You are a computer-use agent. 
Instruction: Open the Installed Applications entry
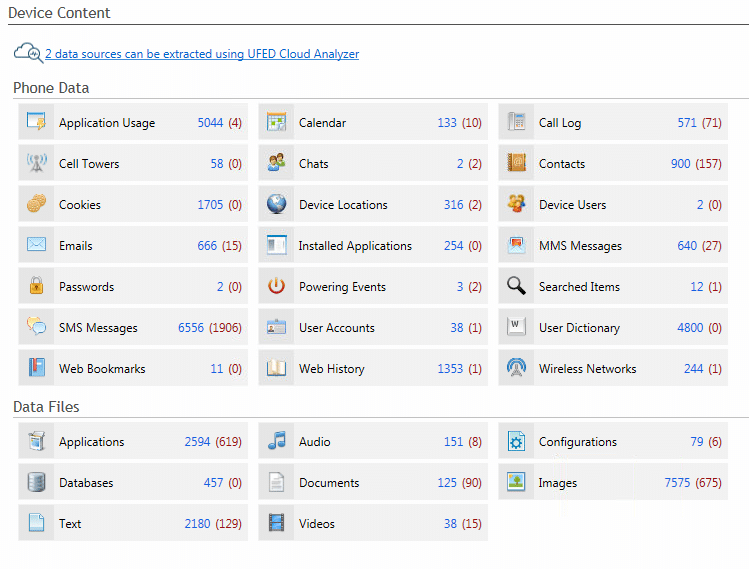(x=355, y=246)
